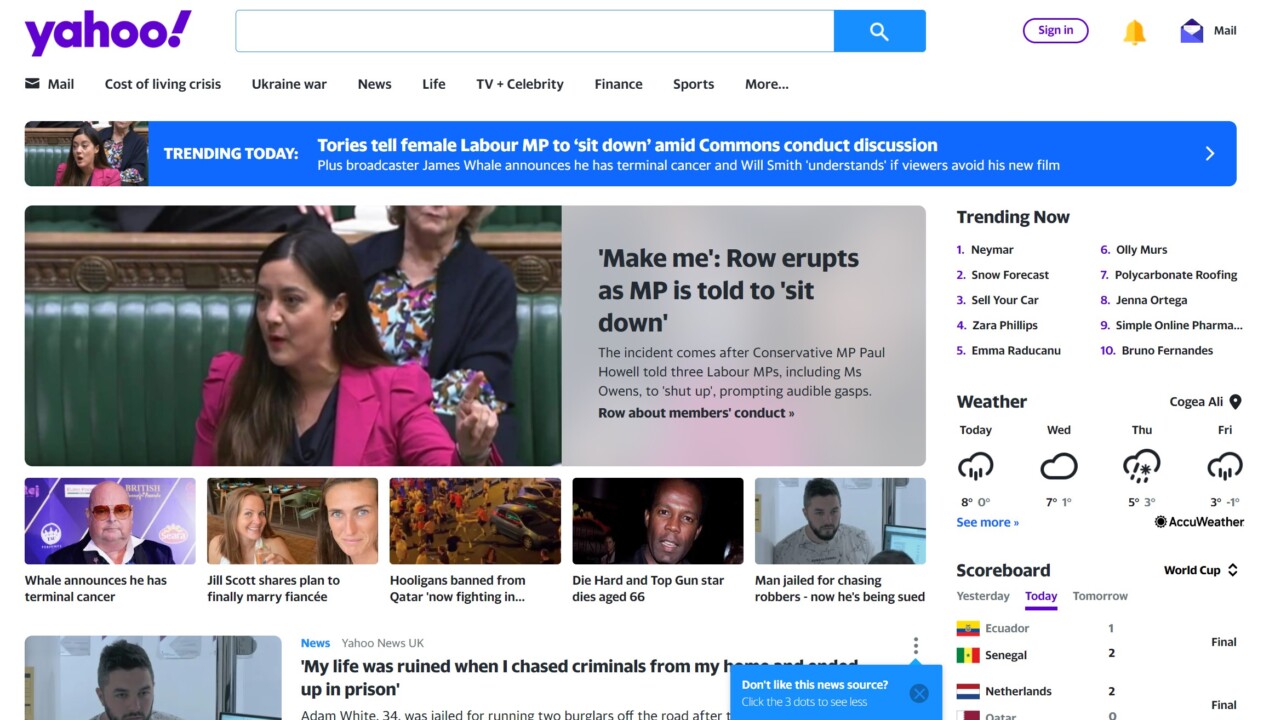The image size is (1275, 720).
Task: Switch scoreboard to Yesterday tab
Action: (x=983, y=596)
